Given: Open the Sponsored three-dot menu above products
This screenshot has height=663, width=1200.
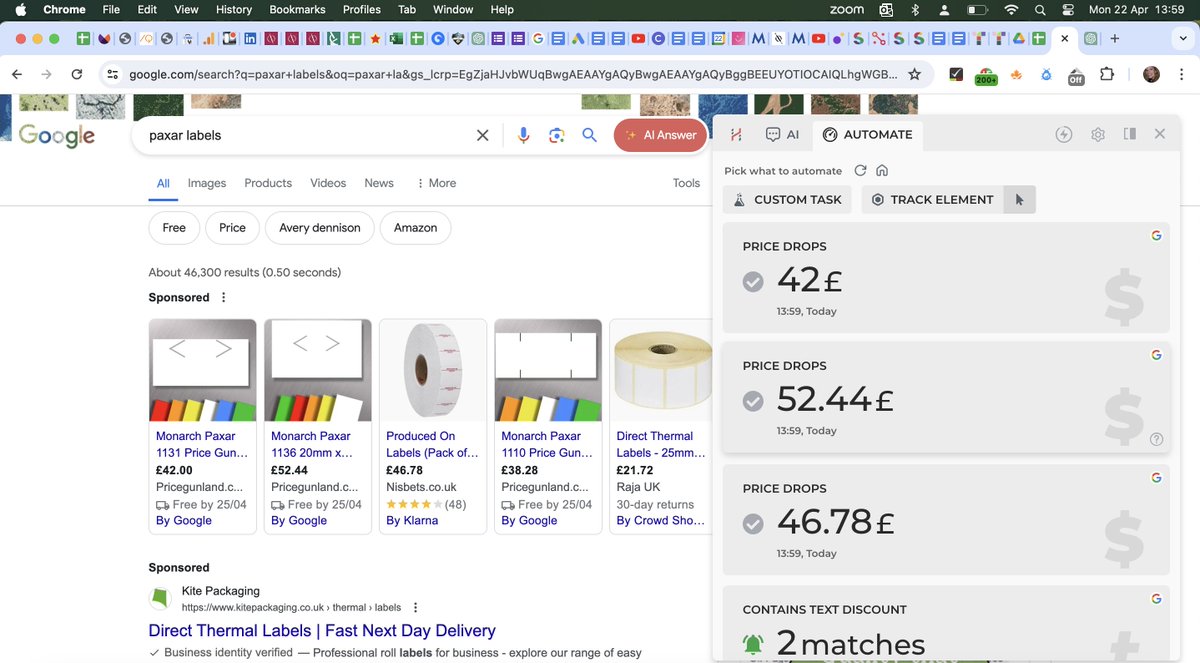Looking at the screenshot, I should tap(224, 297).
